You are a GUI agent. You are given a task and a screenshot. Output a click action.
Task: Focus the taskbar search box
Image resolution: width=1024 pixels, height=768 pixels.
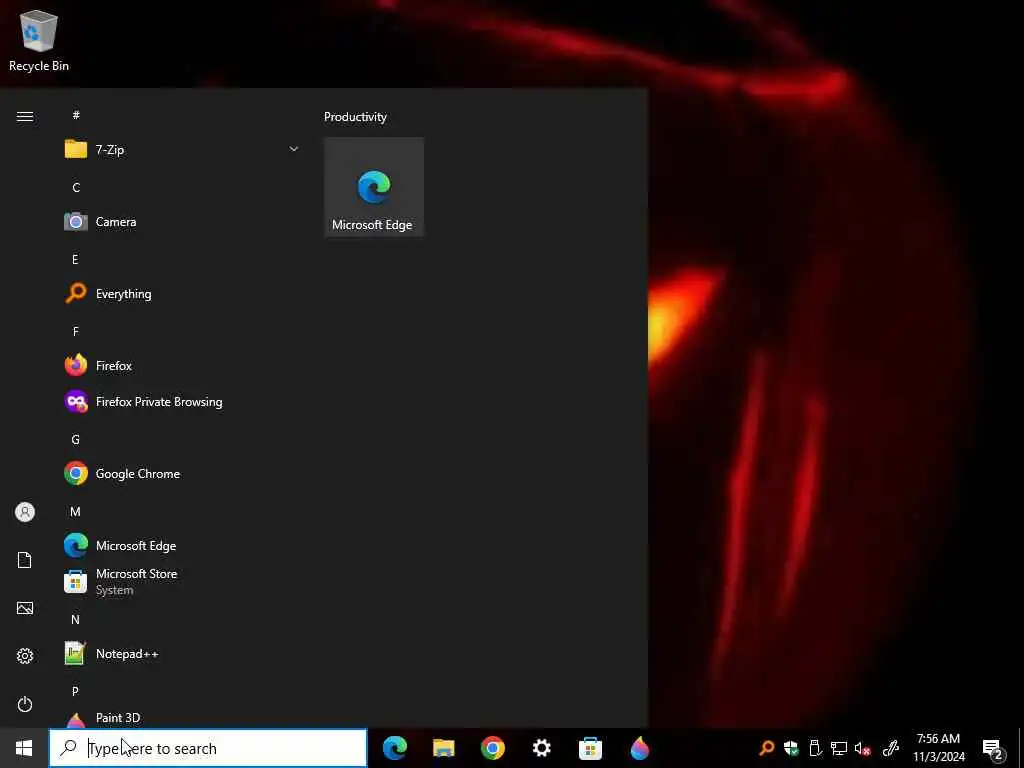click(208, 748)
